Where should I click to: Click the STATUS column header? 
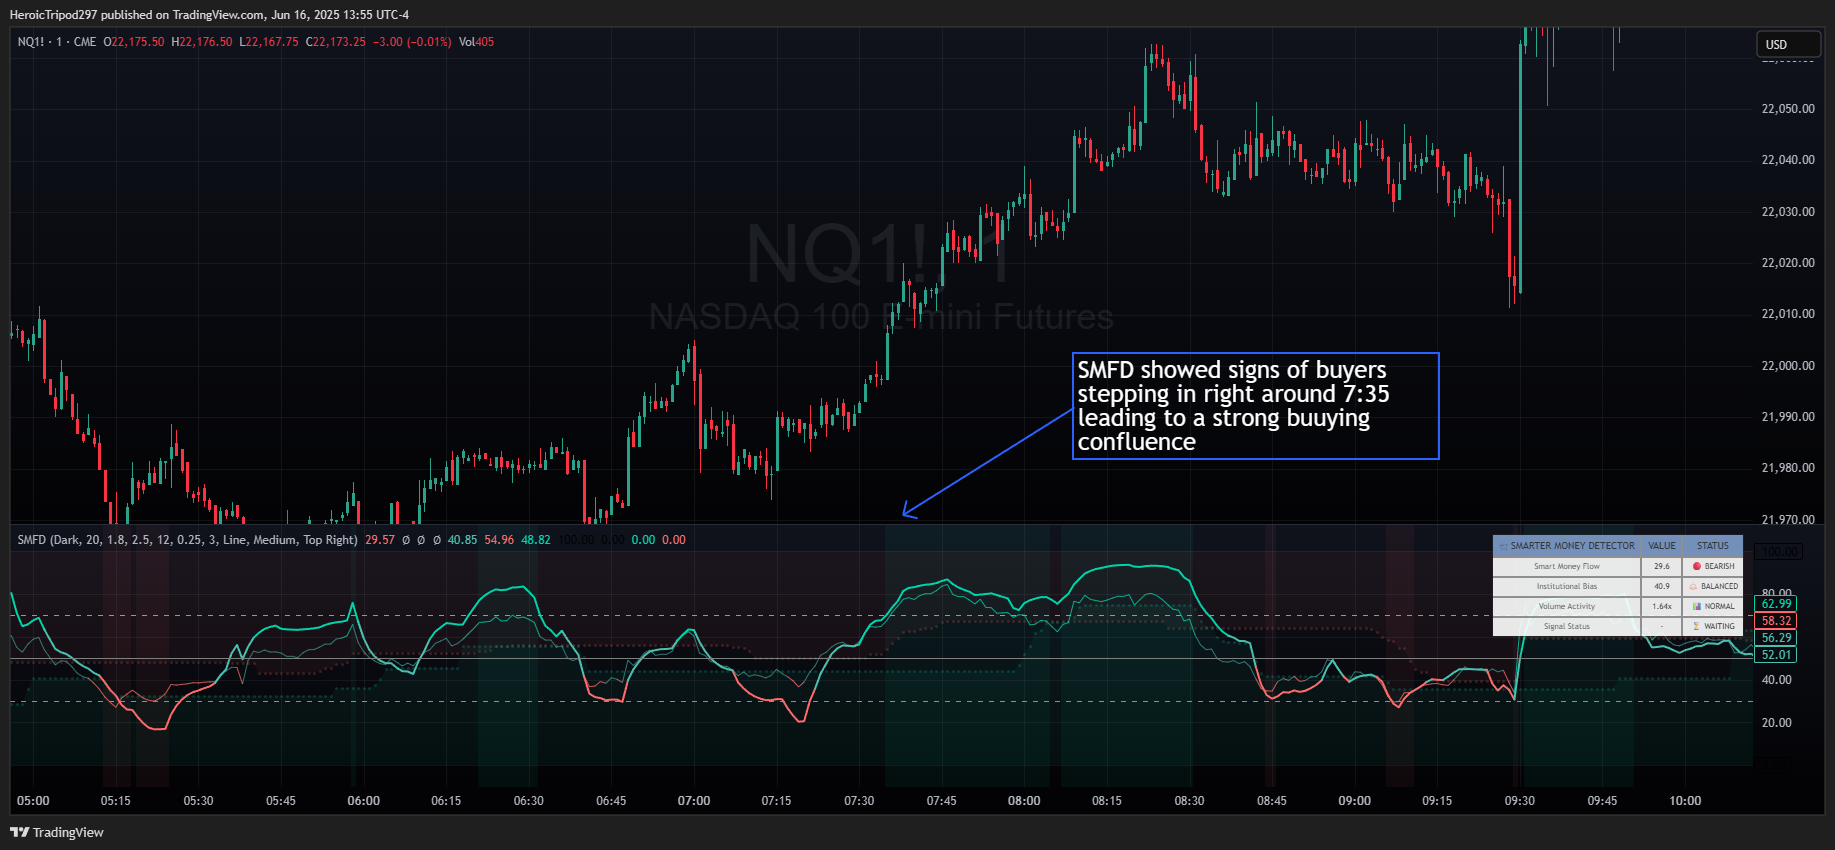pos(1713,546)
